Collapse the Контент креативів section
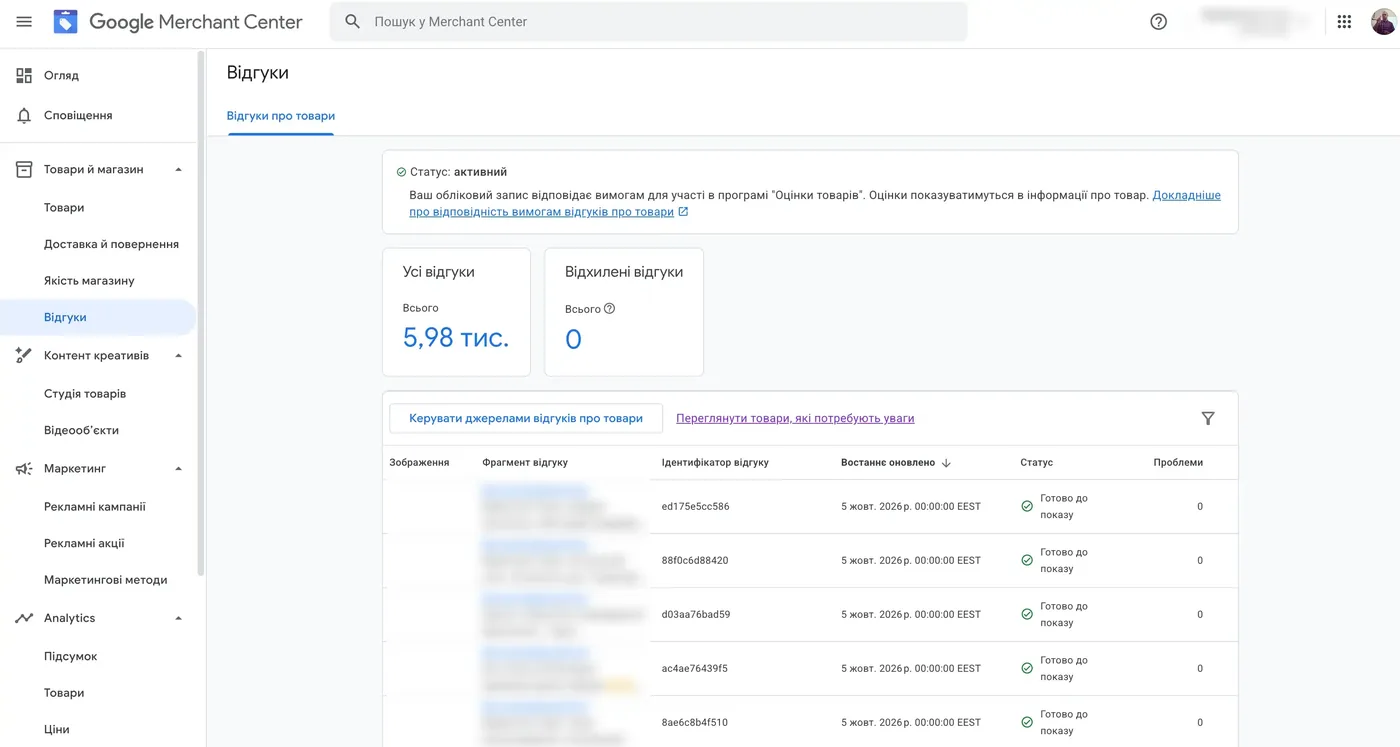Viewport: 1400px width, 747px height. [x=179, y=355]
